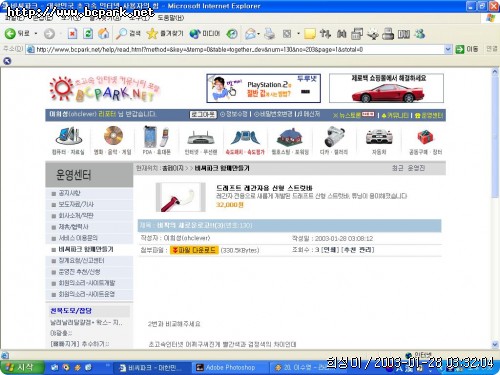Image resolution: width=500 pixels, height=375 pixels.
Task: Click the Print page icon
Action: tap(270, 34)
